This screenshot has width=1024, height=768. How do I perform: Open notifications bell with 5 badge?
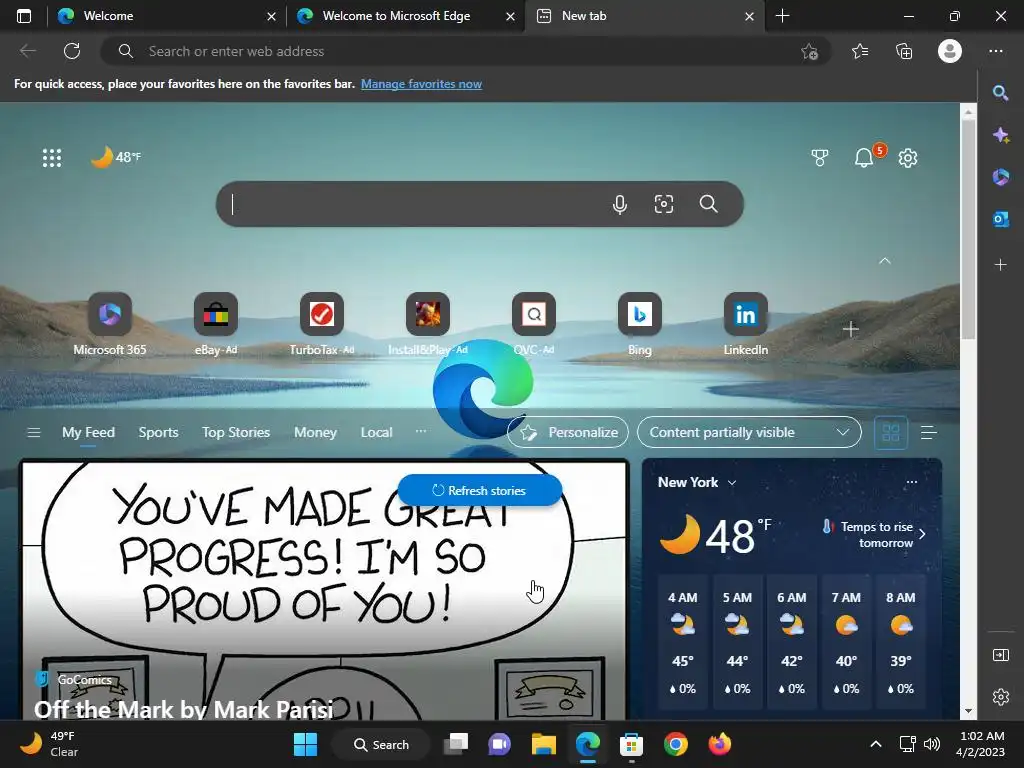(x=865, y=157)
